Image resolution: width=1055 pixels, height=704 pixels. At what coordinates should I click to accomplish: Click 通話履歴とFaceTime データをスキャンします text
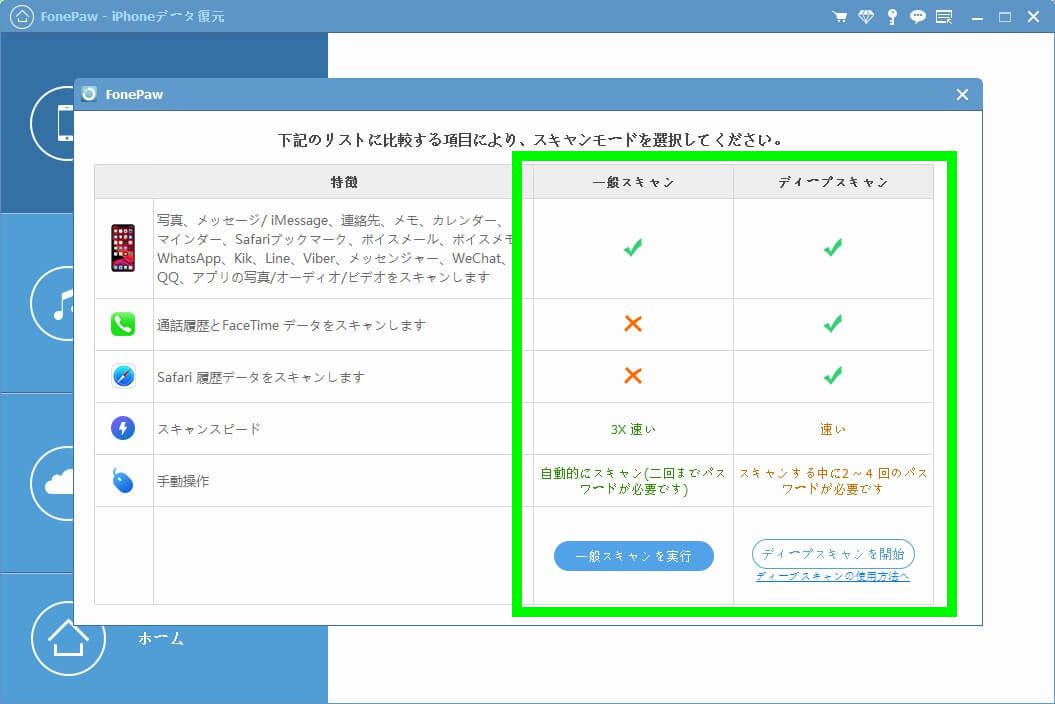[x=291, y=325]
